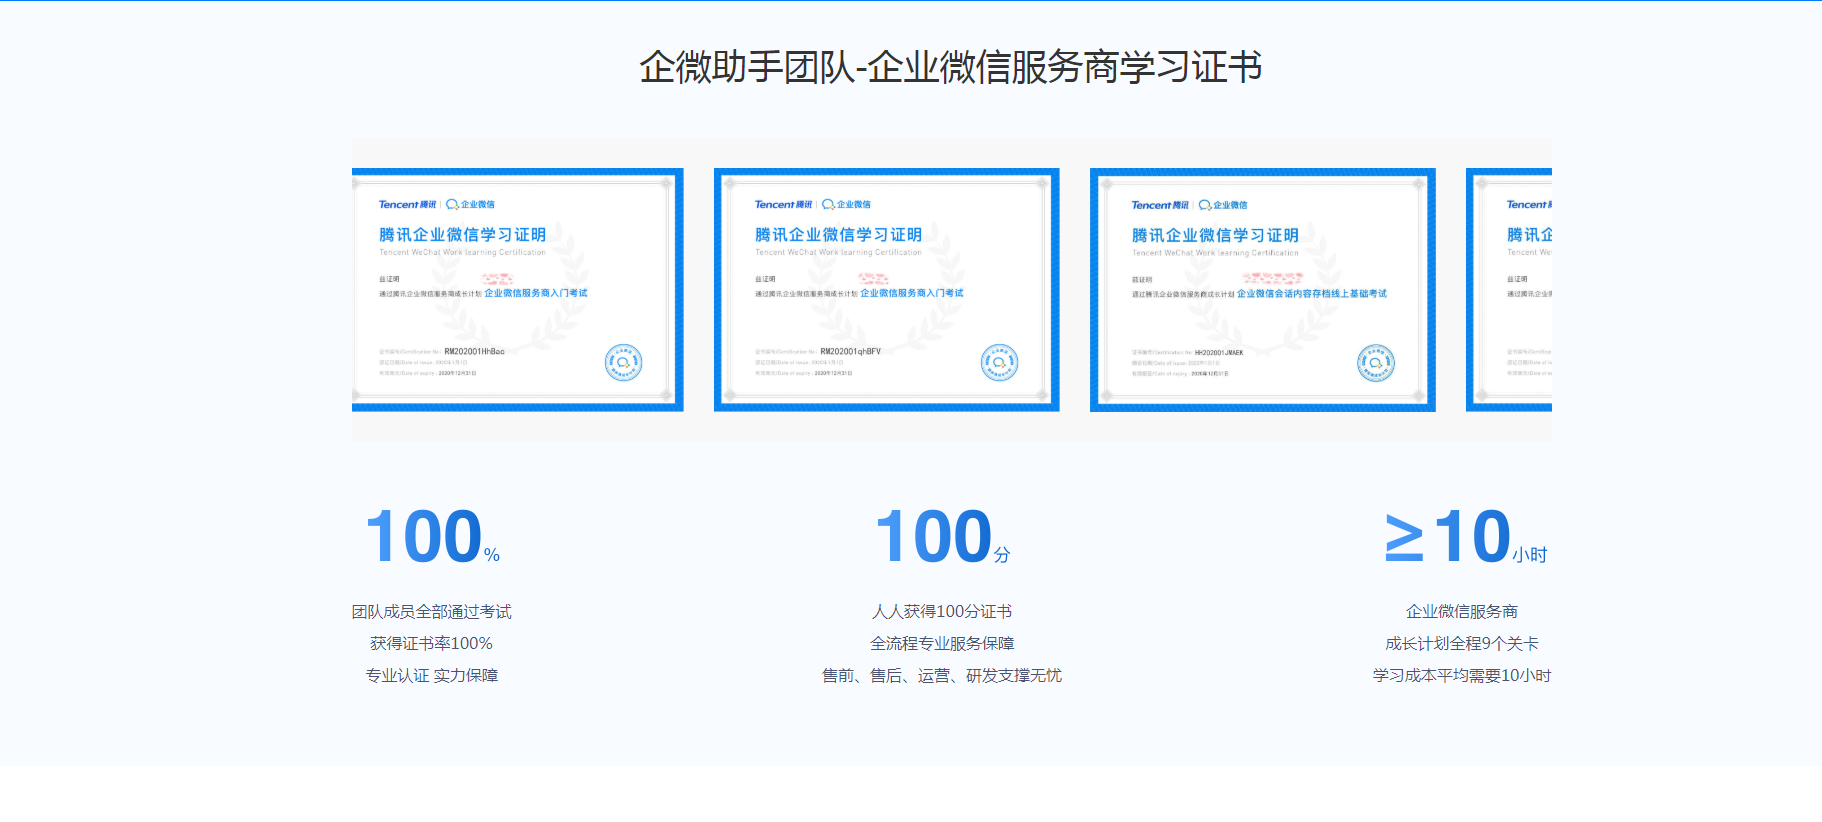Image resolution: width=1822 pixels, height=822 pixels.
Task: Select the partially visible fourth certificate
Action: click(x=1509, y=290)
